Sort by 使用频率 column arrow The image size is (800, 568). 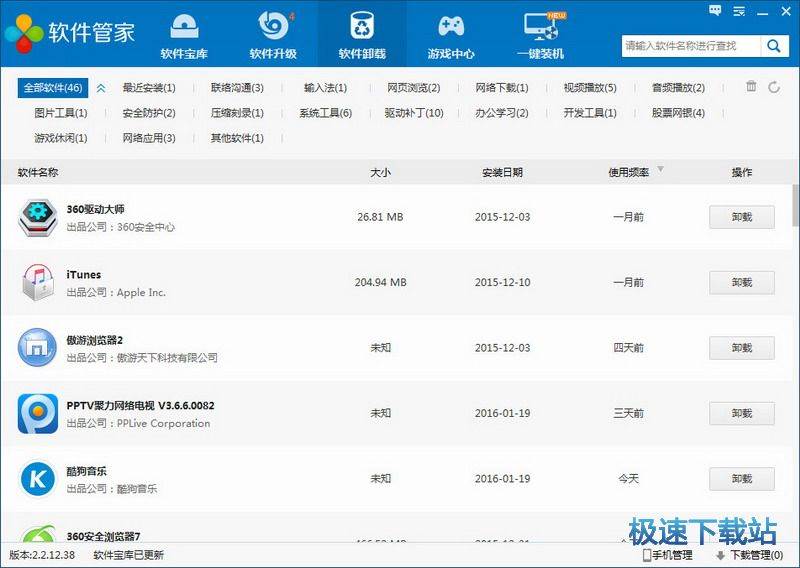pos(660,169)
